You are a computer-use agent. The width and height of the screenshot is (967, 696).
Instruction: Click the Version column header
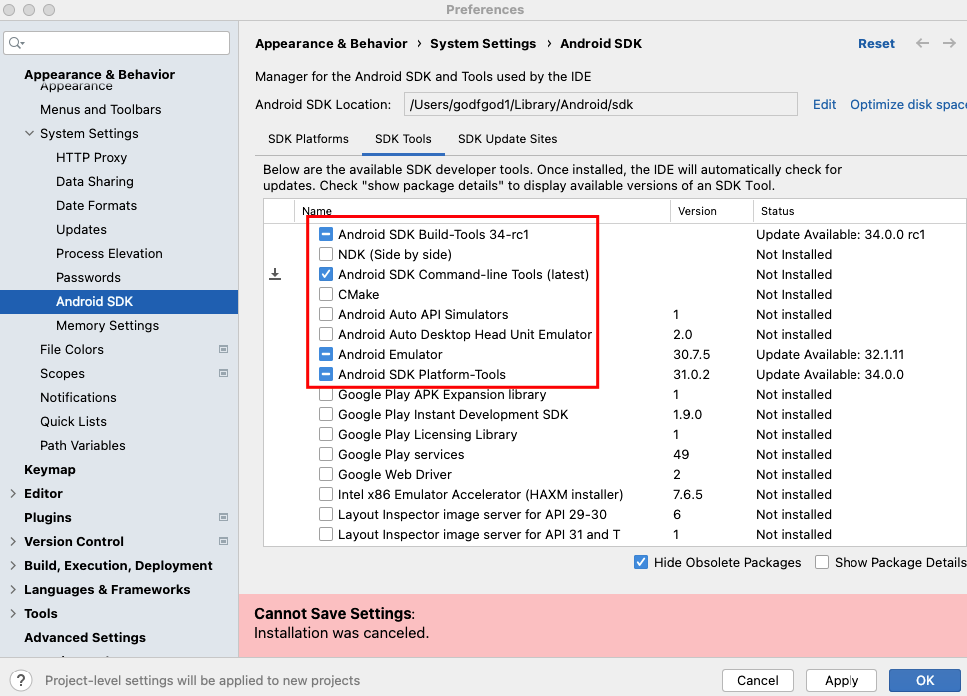(712, 211)
